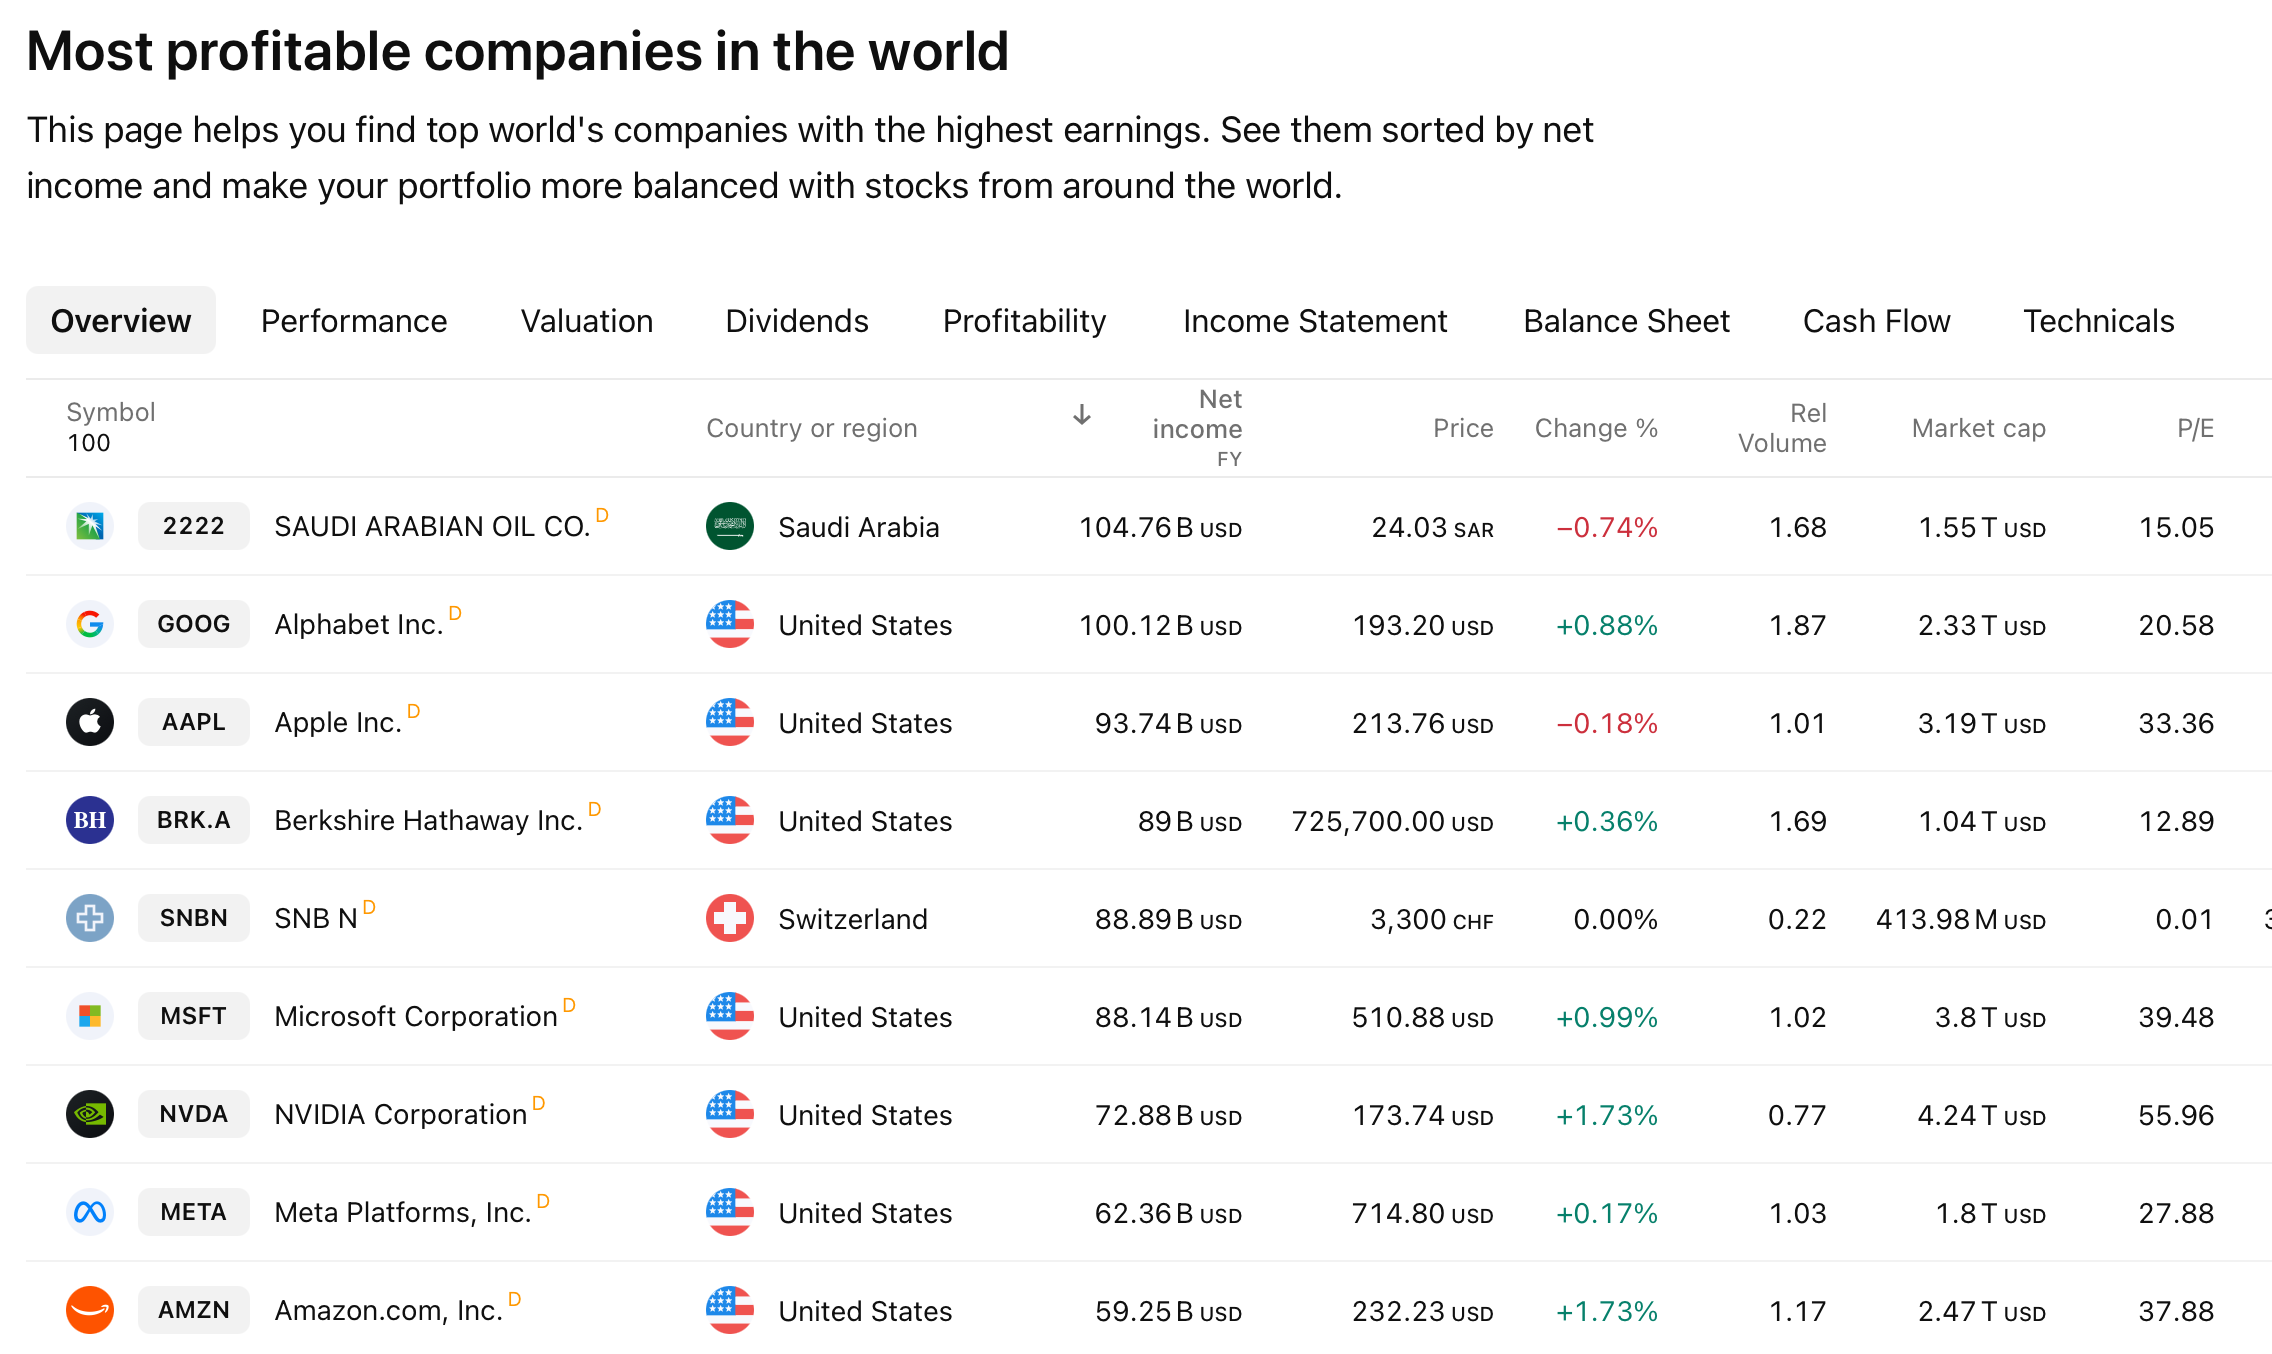The image size is (2272, 1354).
Task: Select the Overview tab
Action: coord(121,320)
